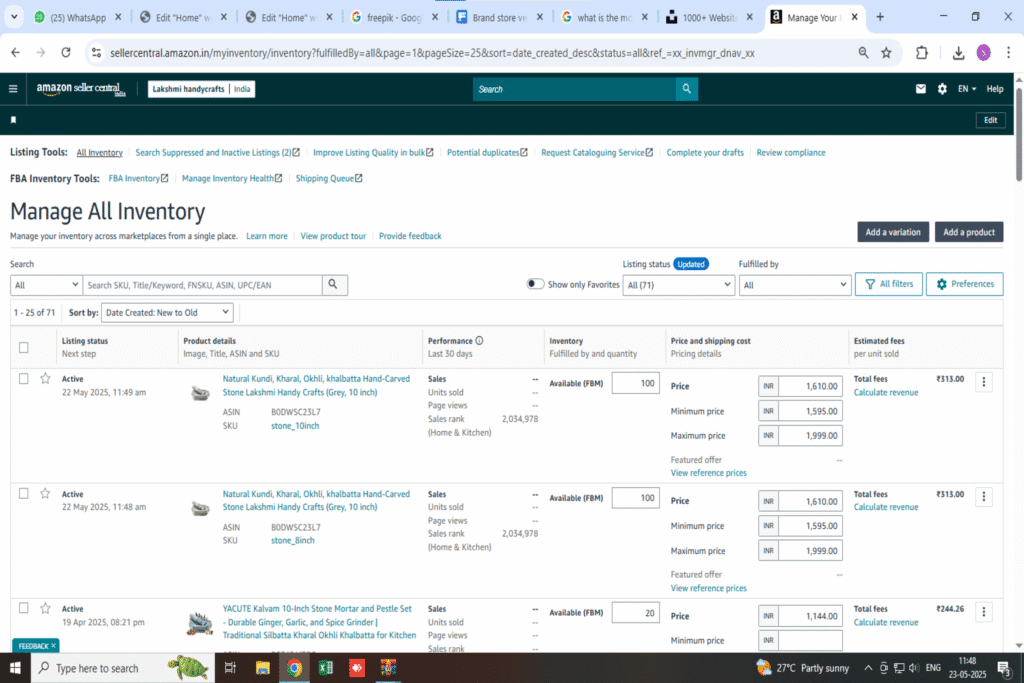Image resolution: width=1024 pixels, height=683 pixels.
Task: Open the stone_8inch SKU link
Action: coord(293,541)
